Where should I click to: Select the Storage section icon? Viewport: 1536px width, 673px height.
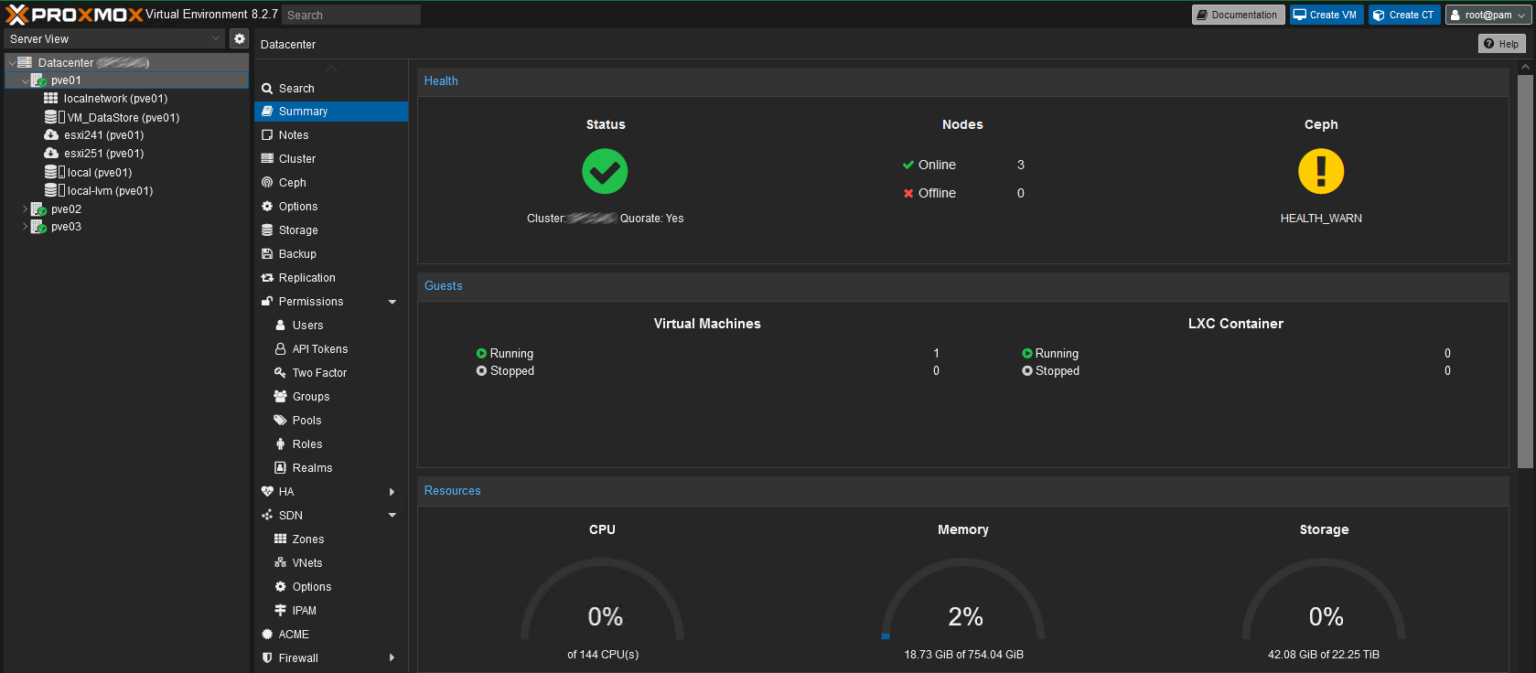pyautogui.click(x=267, y=230)
